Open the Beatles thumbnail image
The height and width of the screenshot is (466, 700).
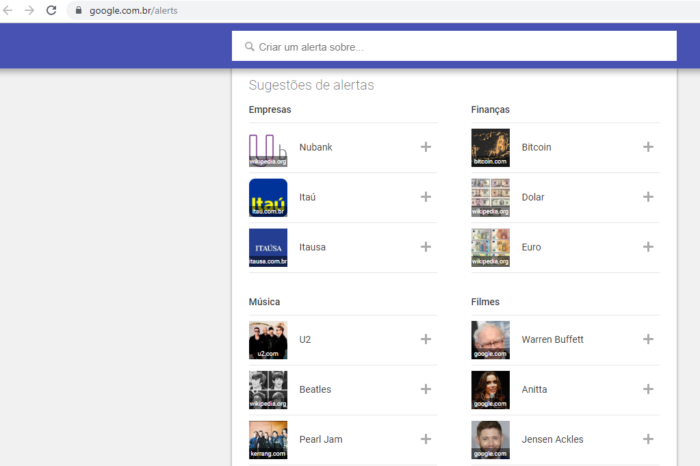(268, 390)
